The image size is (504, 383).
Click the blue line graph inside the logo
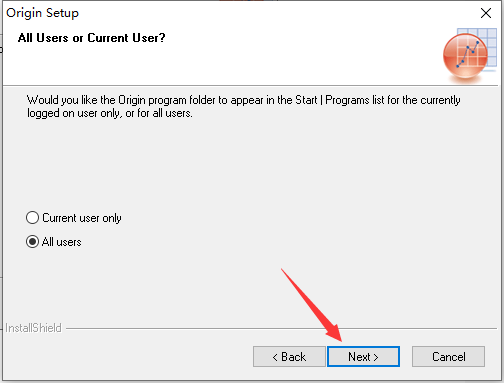[467, 54]
